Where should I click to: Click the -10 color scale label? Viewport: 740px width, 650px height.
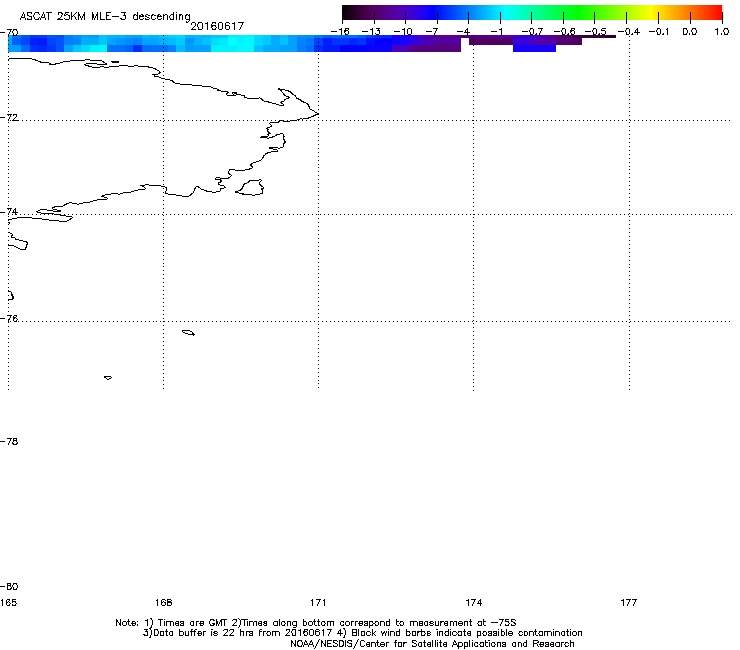click(x=403, y=32)
